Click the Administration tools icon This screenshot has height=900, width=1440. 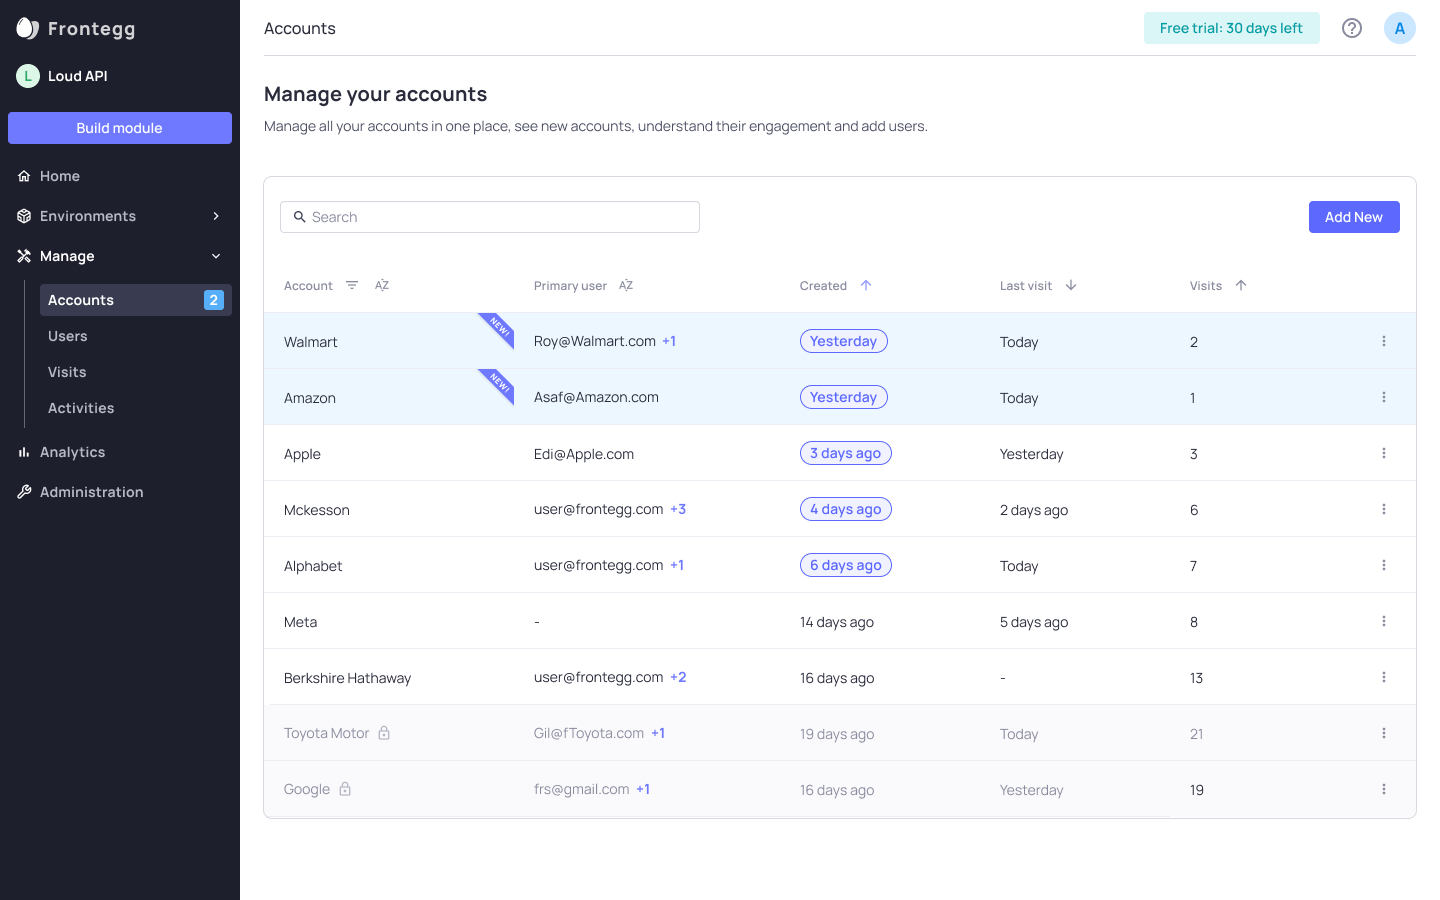coord(23,491)
